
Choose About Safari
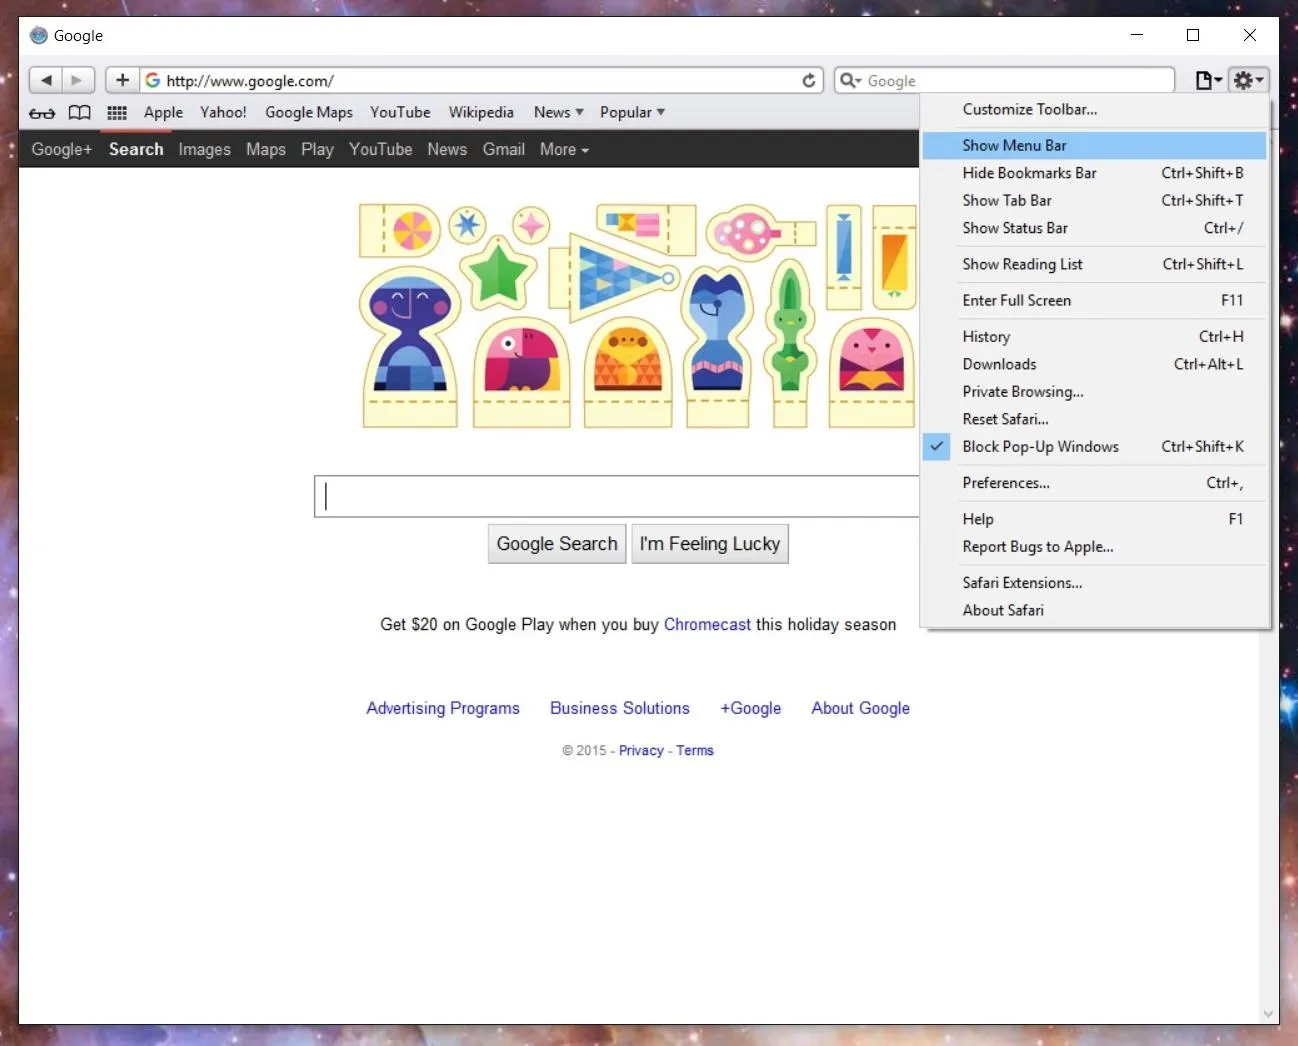[1095, 610]
